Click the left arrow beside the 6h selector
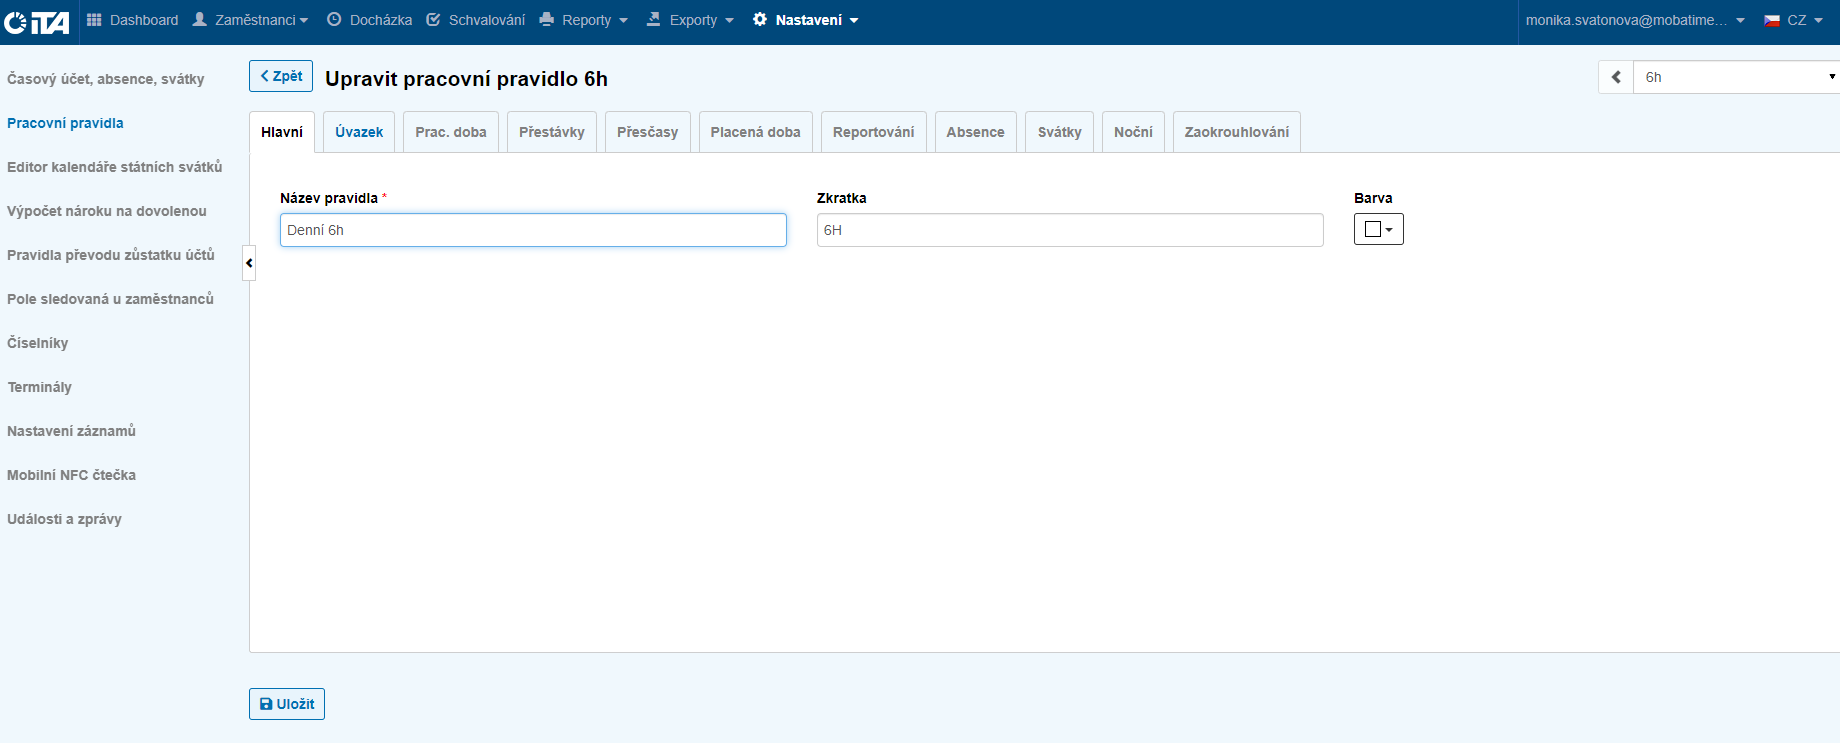 click(1616, 77)
